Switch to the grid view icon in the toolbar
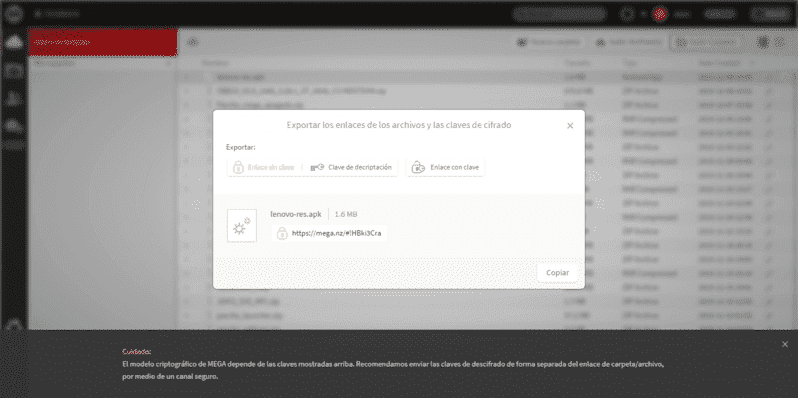Viewport: 798px width, 398px height. (779, 43)
